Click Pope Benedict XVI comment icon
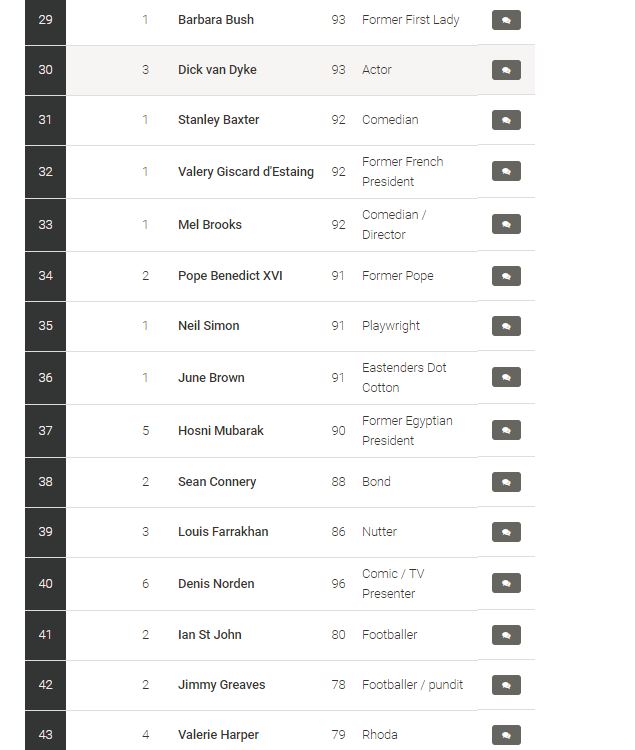 [x=506, y=276]
